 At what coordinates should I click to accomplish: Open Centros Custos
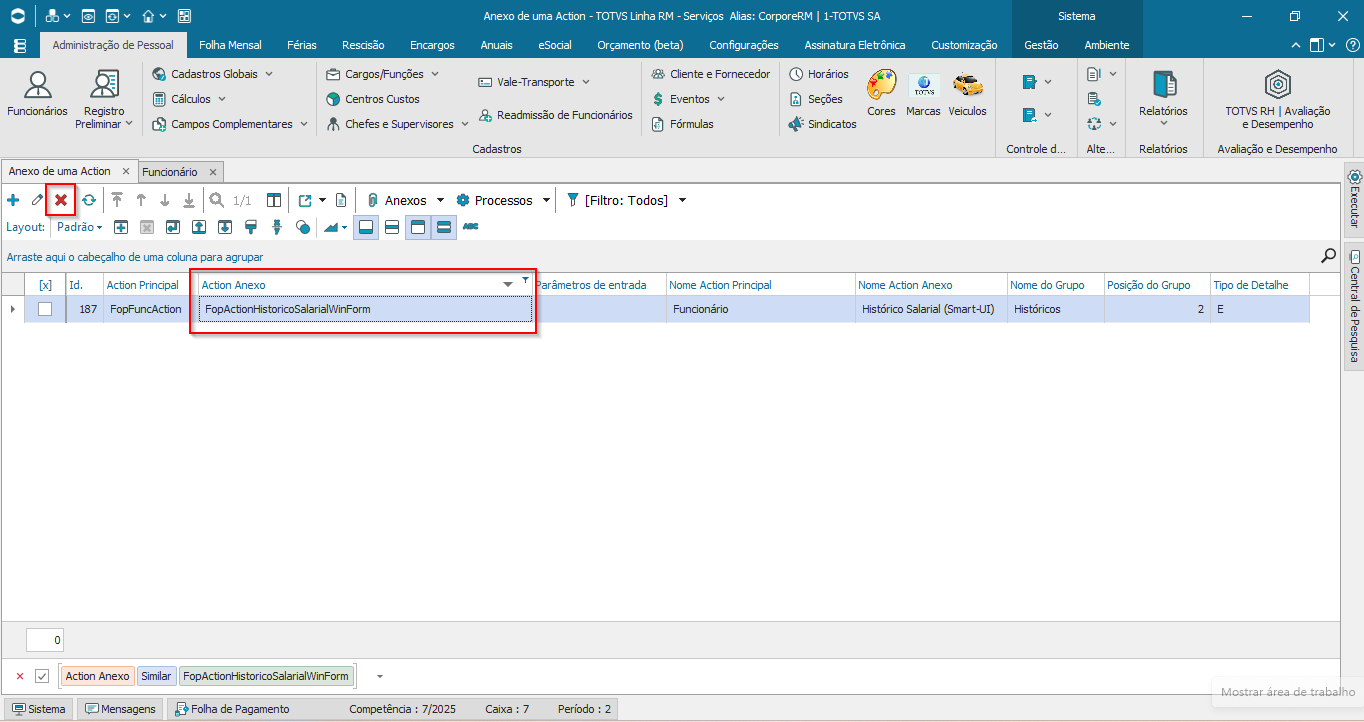(373, 99)
